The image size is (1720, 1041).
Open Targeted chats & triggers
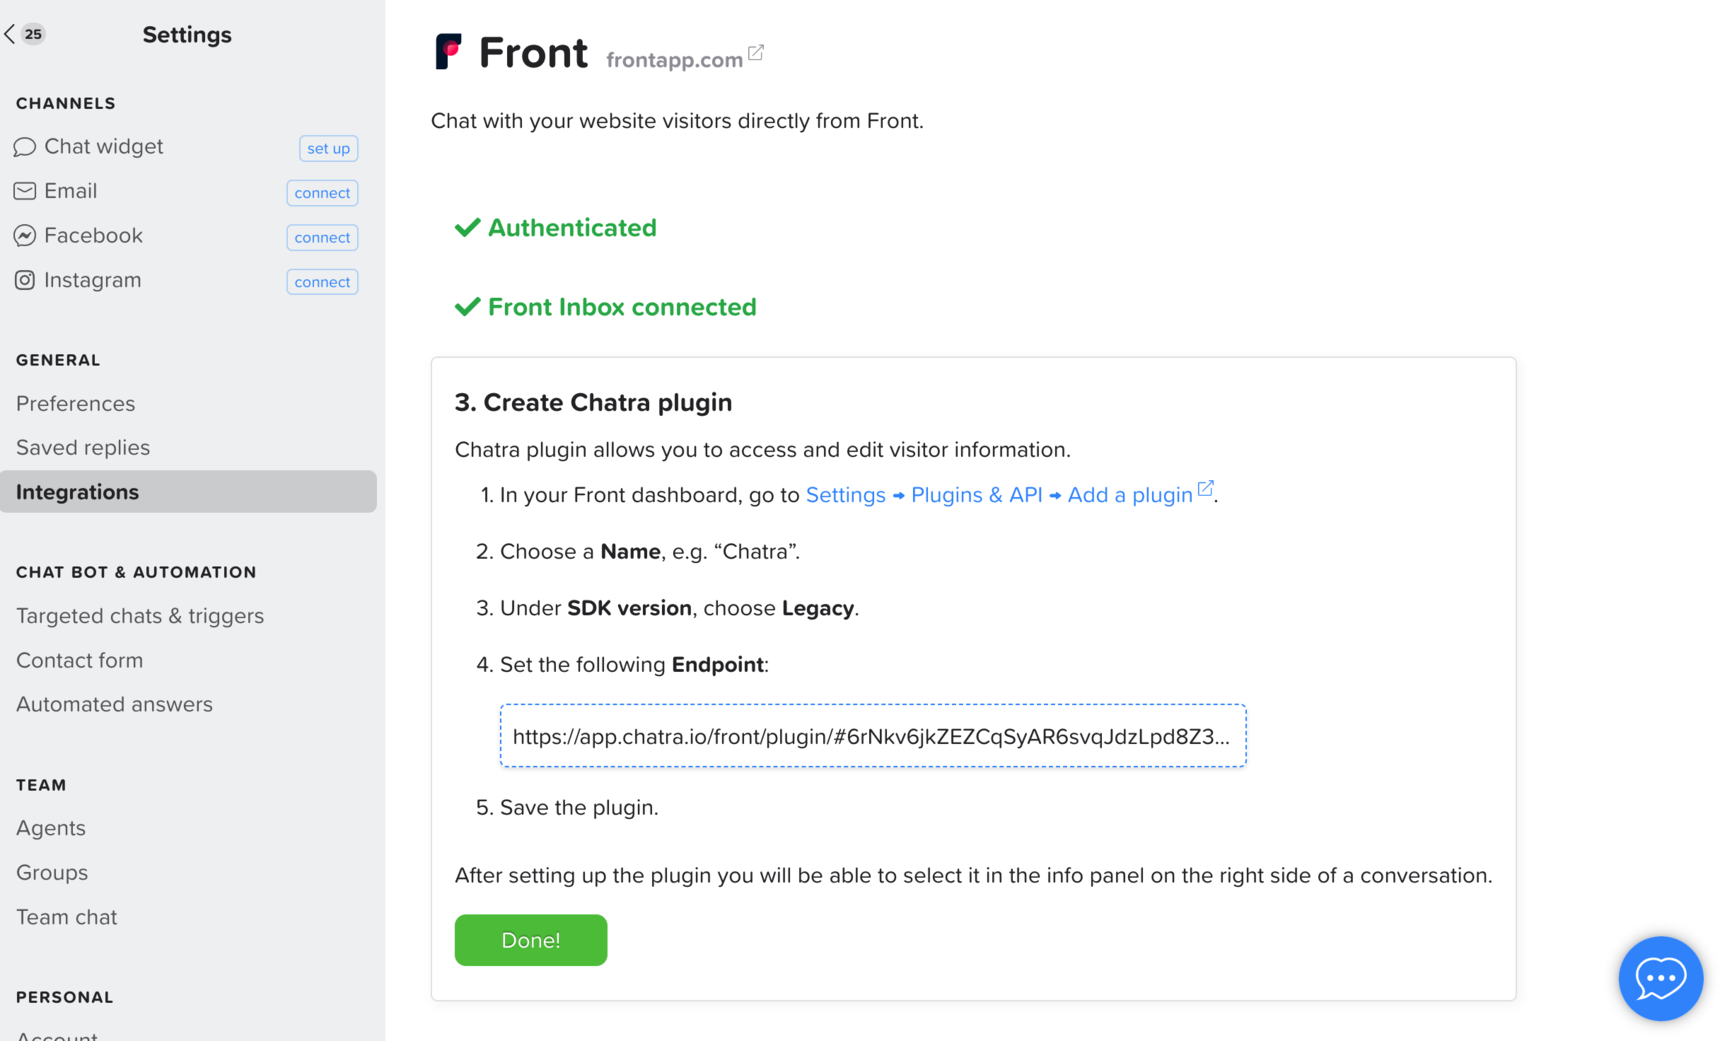click(140, 616)
